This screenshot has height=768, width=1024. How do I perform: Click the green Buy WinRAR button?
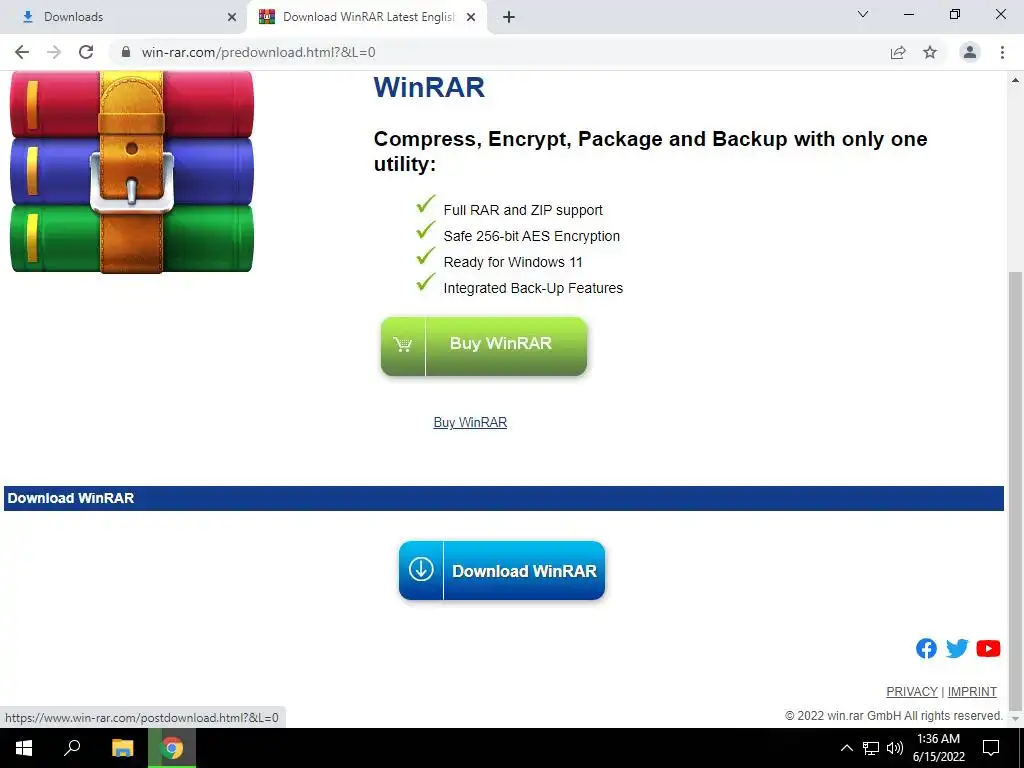pos(483,346)
